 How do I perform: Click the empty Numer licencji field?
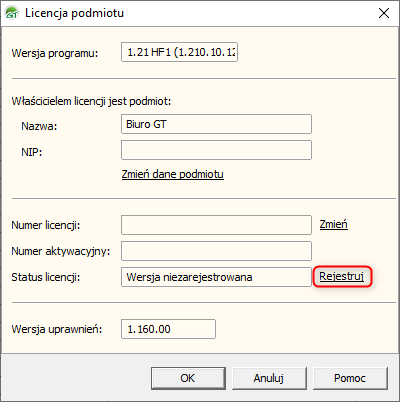click(216, 225)
